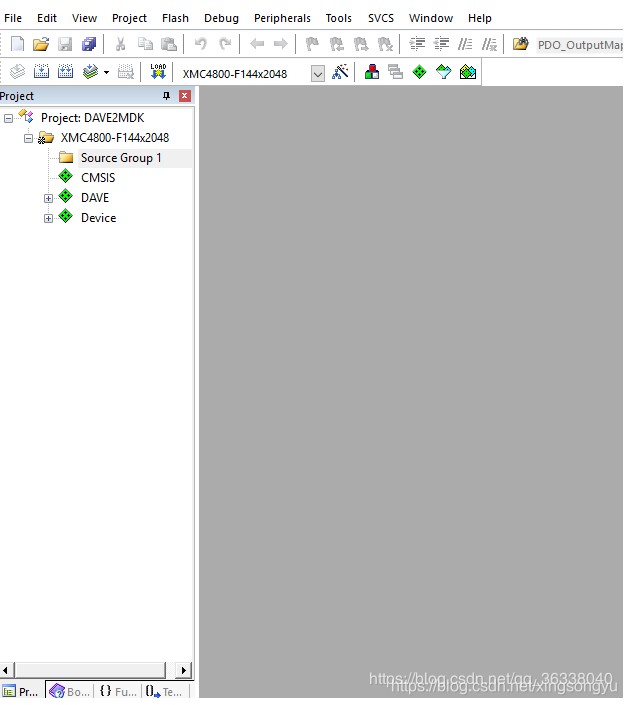Screen dimensions: 627x705
Task: Rebuild all target files
Action: coord(66,72)
